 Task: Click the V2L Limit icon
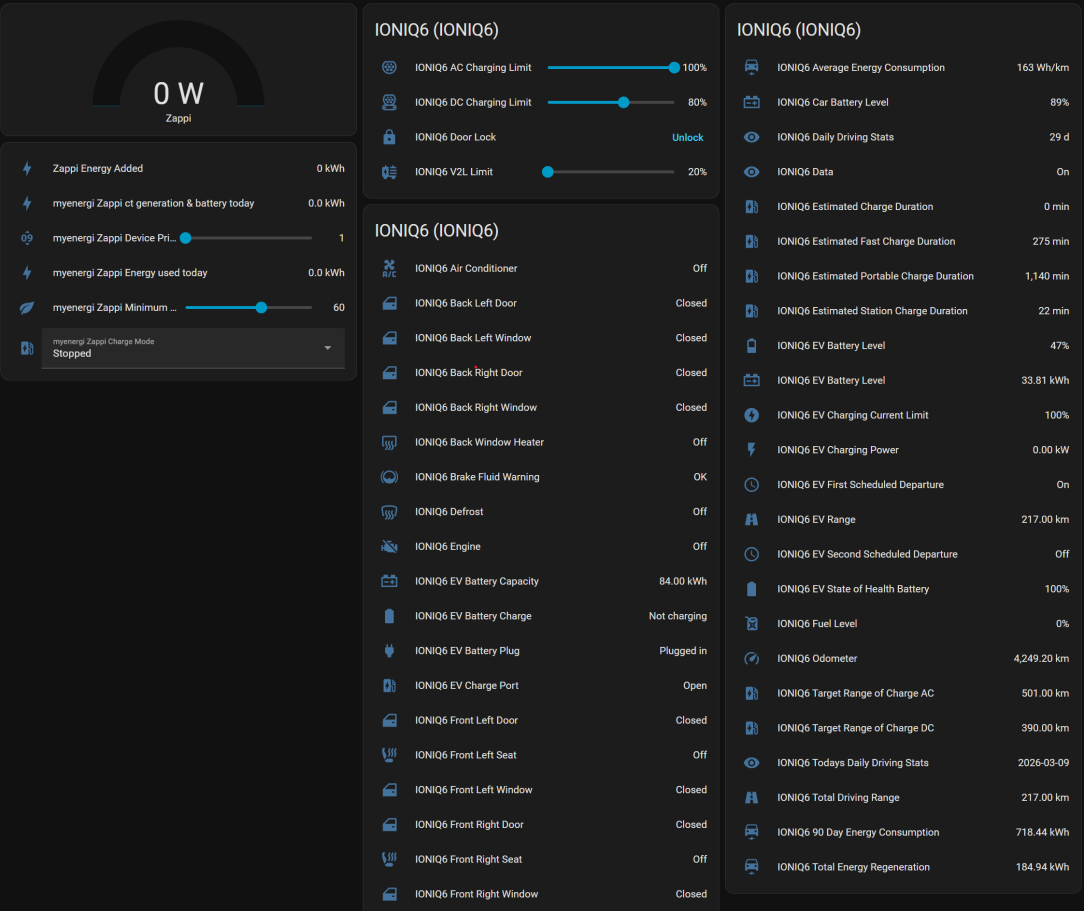(x=389, y=171)
